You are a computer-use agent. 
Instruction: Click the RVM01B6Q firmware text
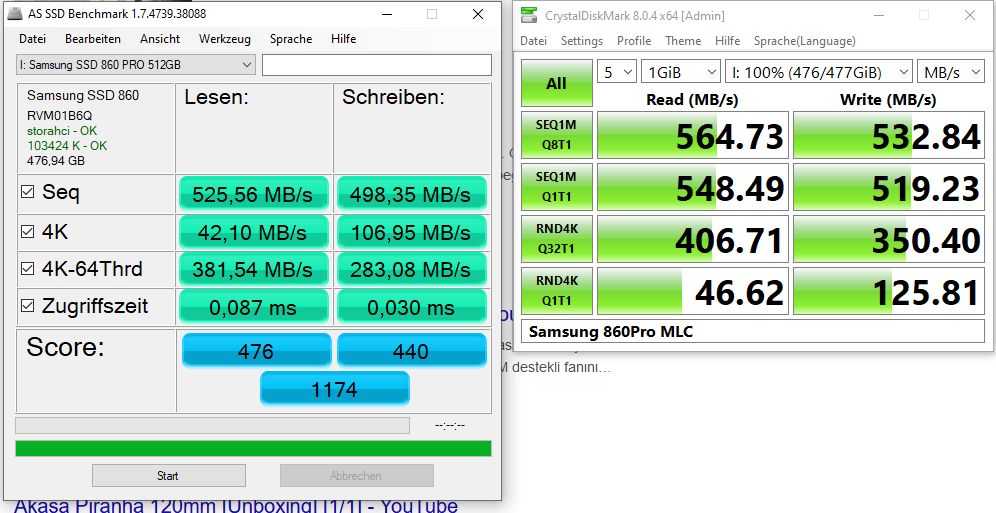(x=60, y=116)
